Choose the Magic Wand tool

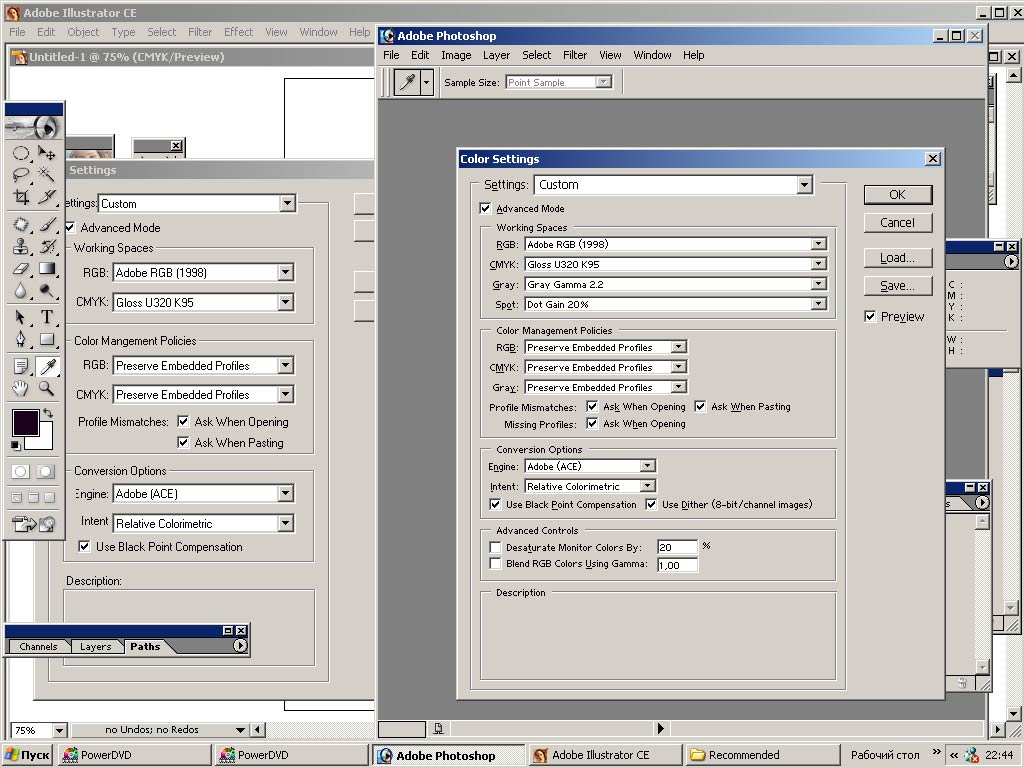46,175
